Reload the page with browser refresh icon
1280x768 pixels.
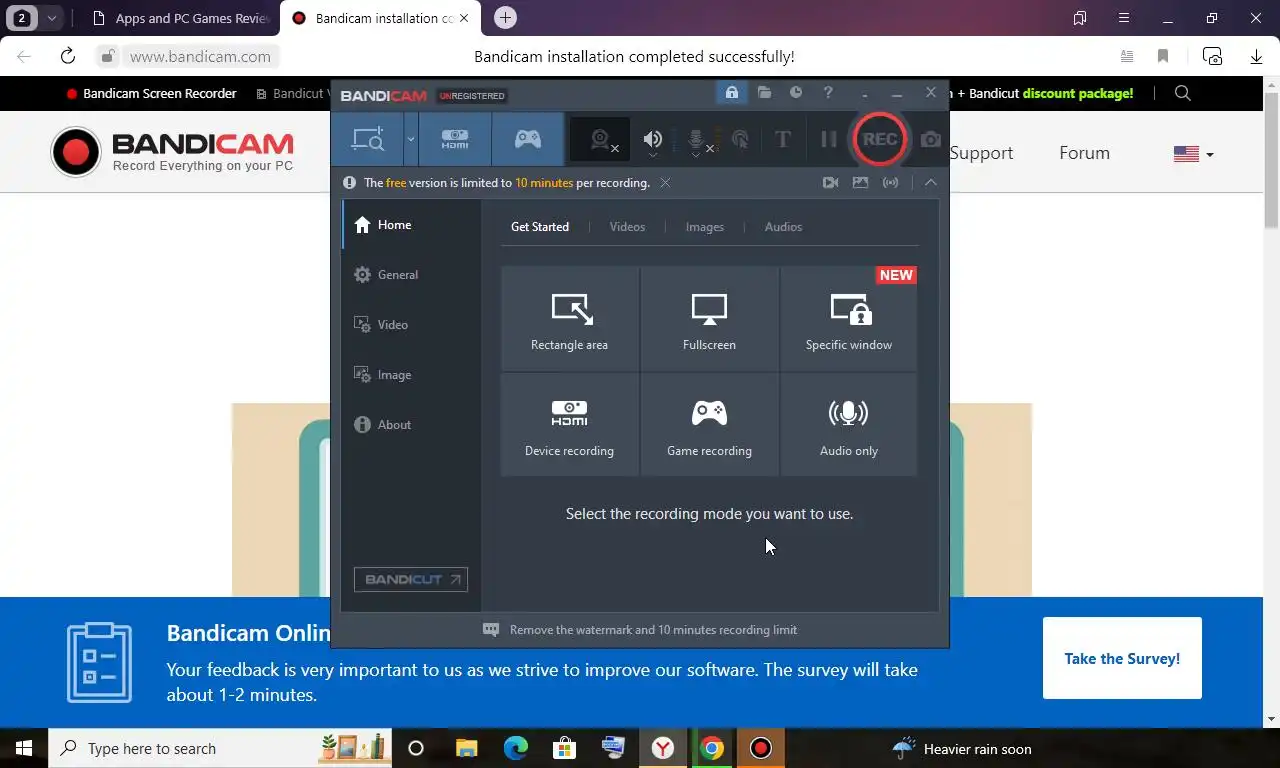point(68,56)
